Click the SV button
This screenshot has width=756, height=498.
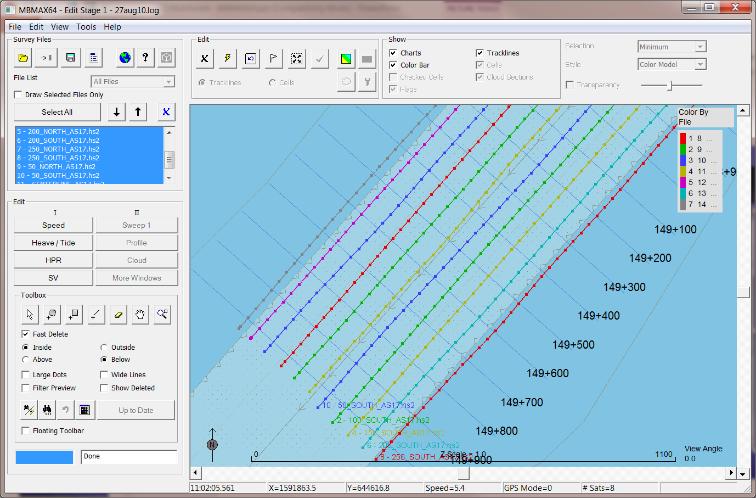coord(53,278)
